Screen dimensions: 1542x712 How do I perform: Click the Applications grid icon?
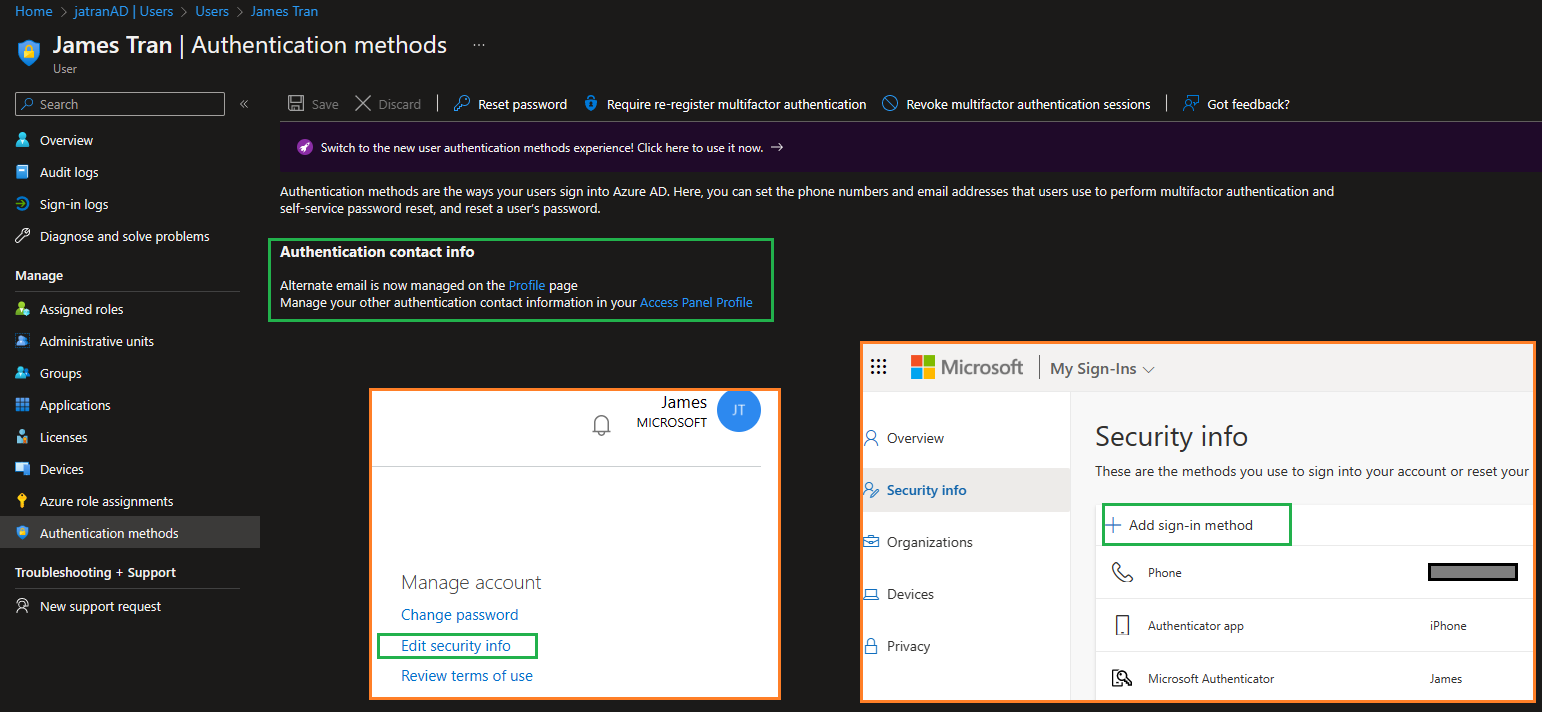[23, 405]
